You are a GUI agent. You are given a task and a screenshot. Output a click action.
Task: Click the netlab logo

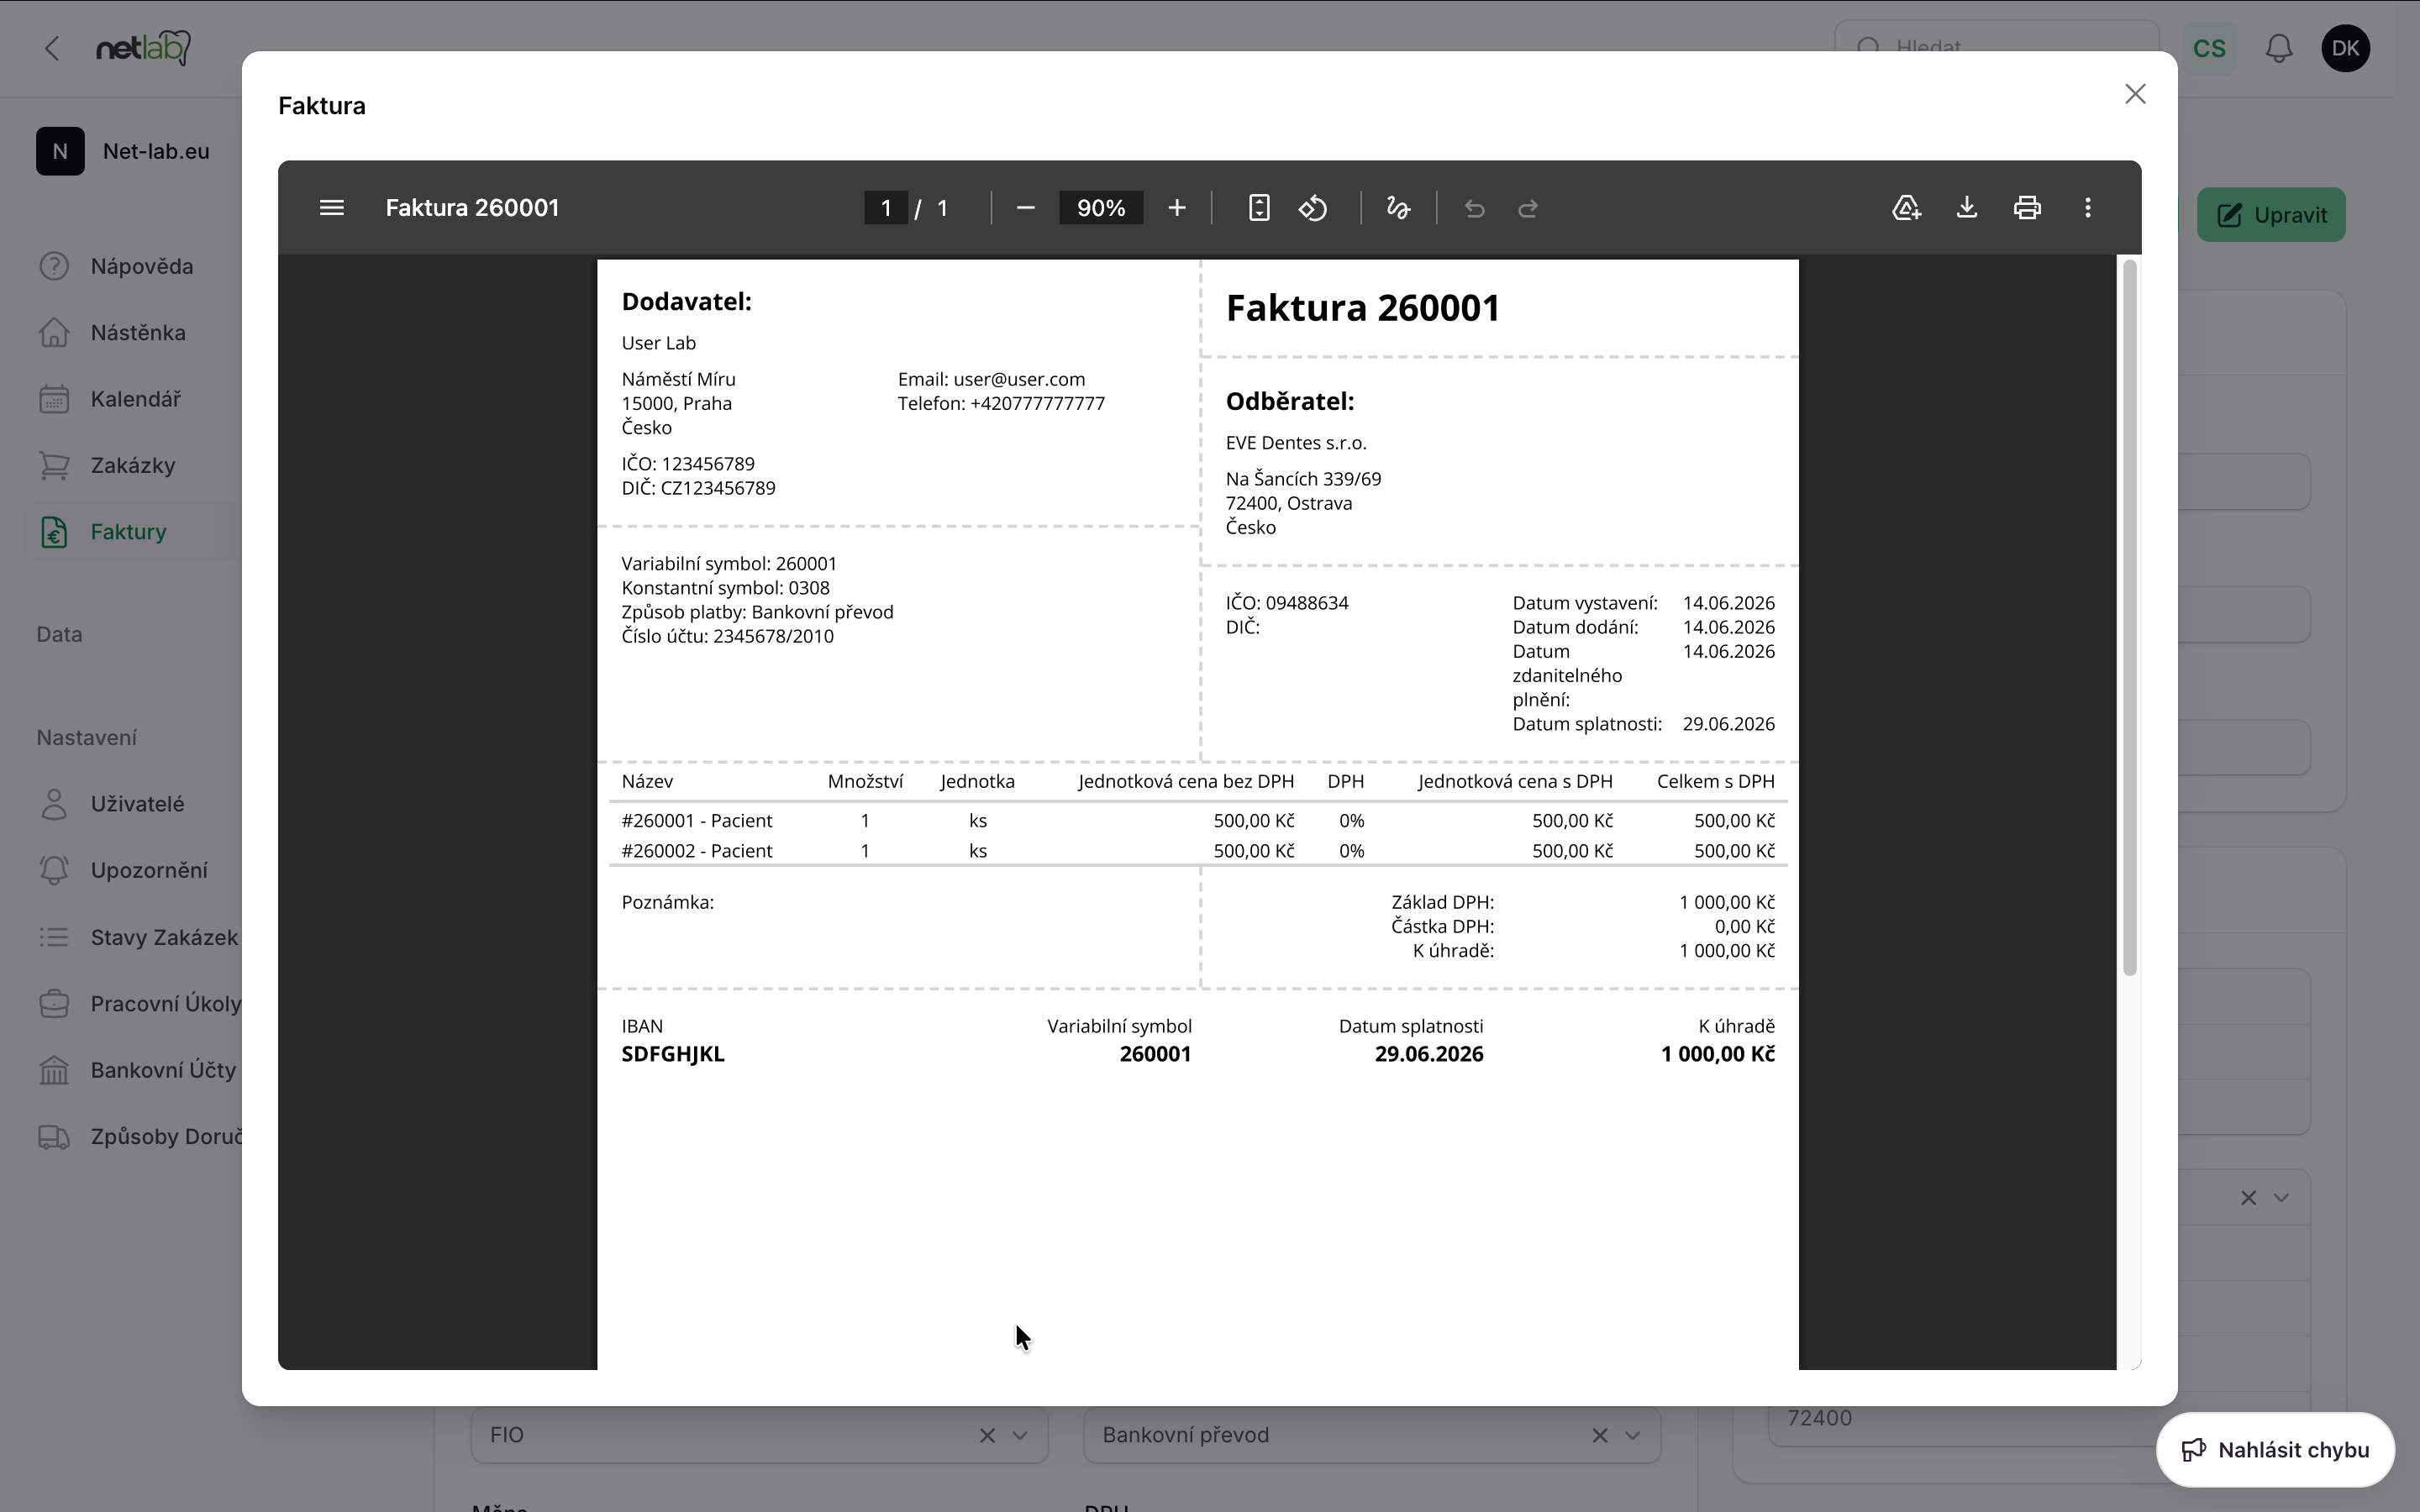(x=143, y=48)
